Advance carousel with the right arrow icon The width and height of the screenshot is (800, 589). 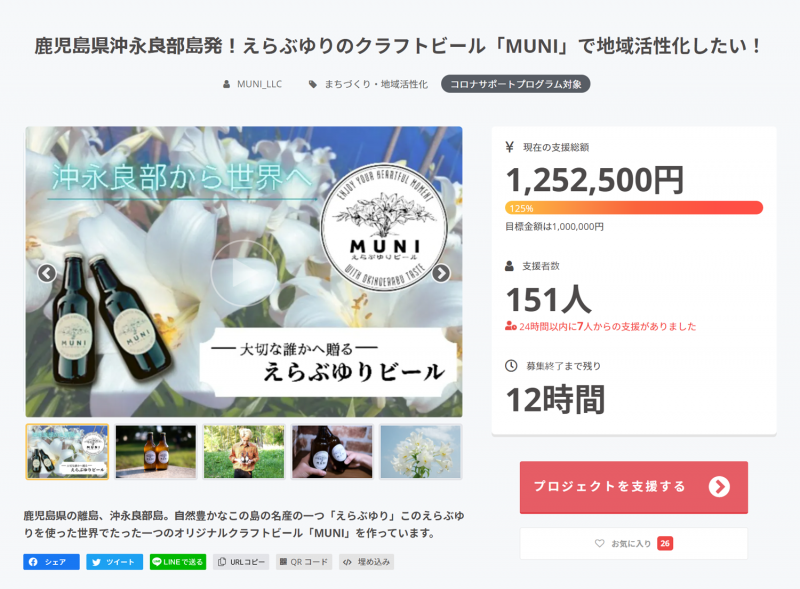(441, 273)
